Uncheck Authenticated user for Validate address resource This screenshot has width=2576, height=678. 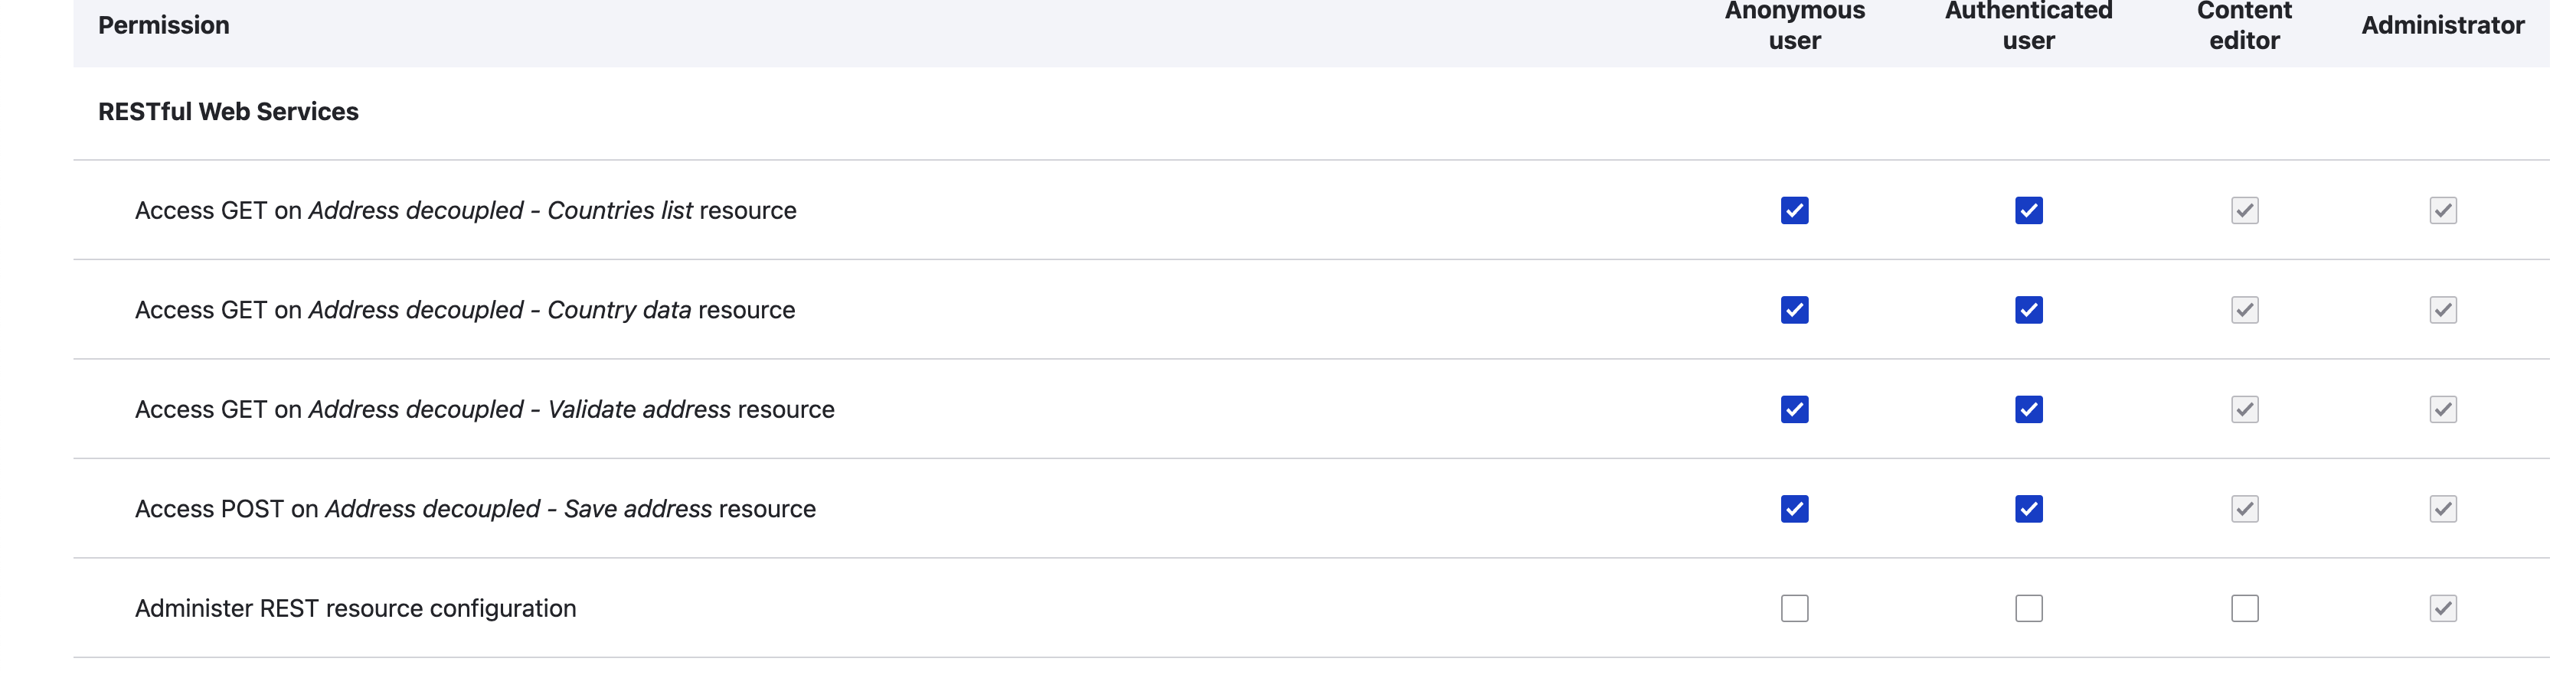[2028, 409]
